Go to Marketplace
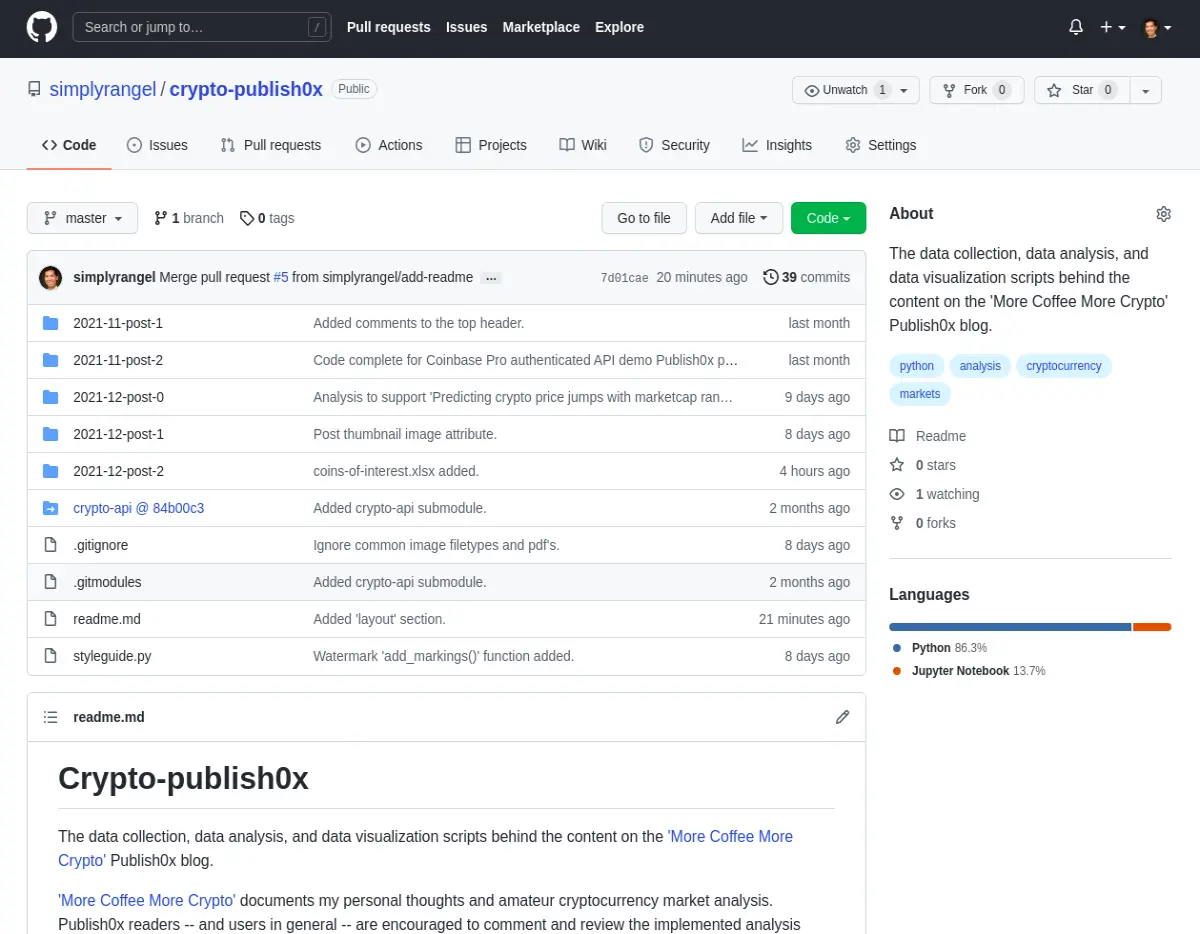 (x=541, y=27)
